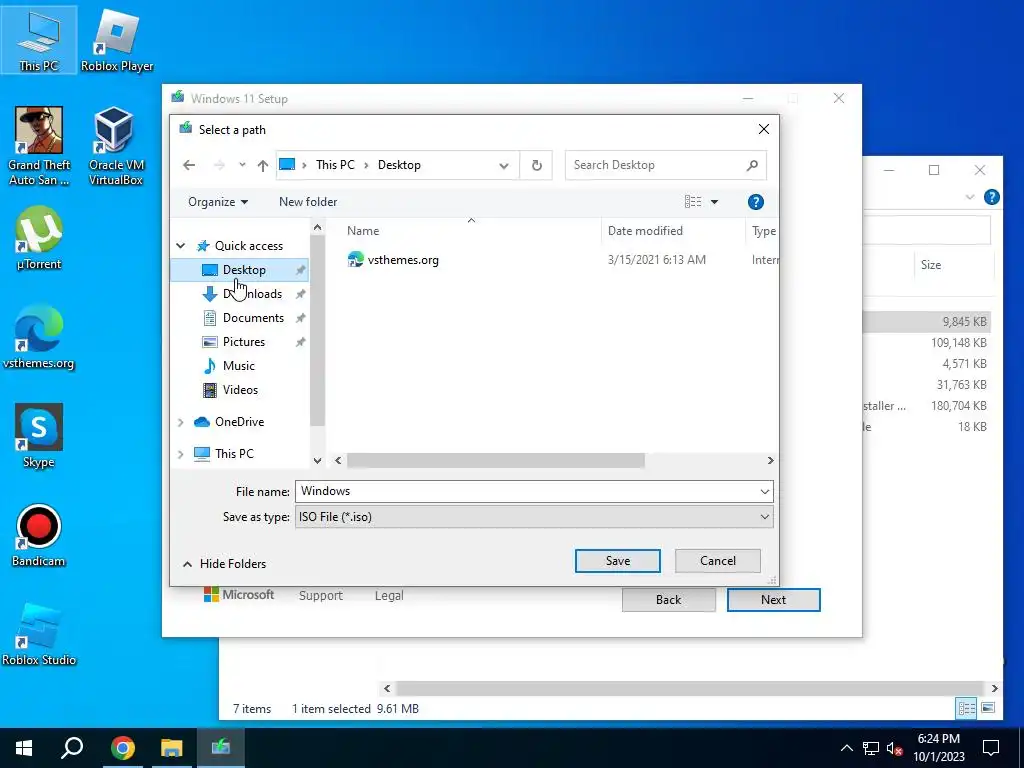The width and height of the screenshot is (1024, 768).
Task: Open Windows Start menu
Action: pos(24,747)
